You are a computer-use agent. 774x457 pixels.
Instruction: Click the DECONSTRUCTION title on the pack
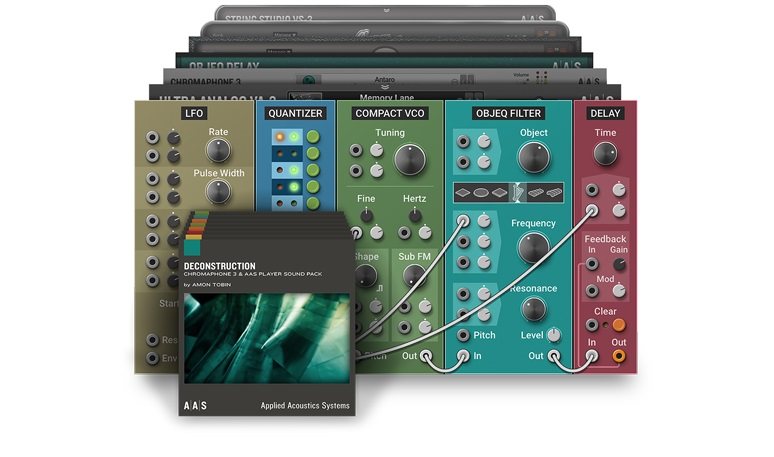(x=220, y=266)
